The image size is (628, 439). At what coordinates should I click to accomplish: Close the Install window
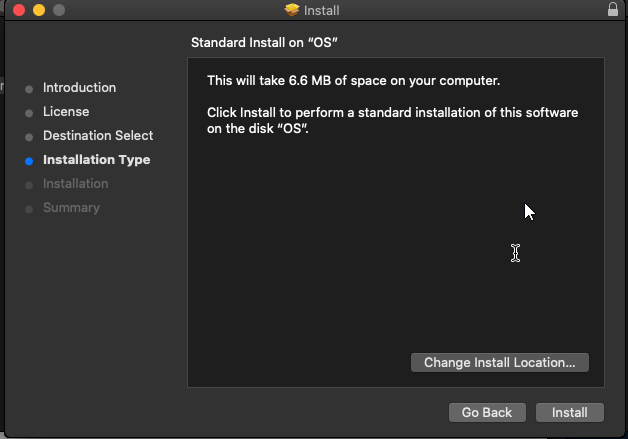tap(19, 10)
